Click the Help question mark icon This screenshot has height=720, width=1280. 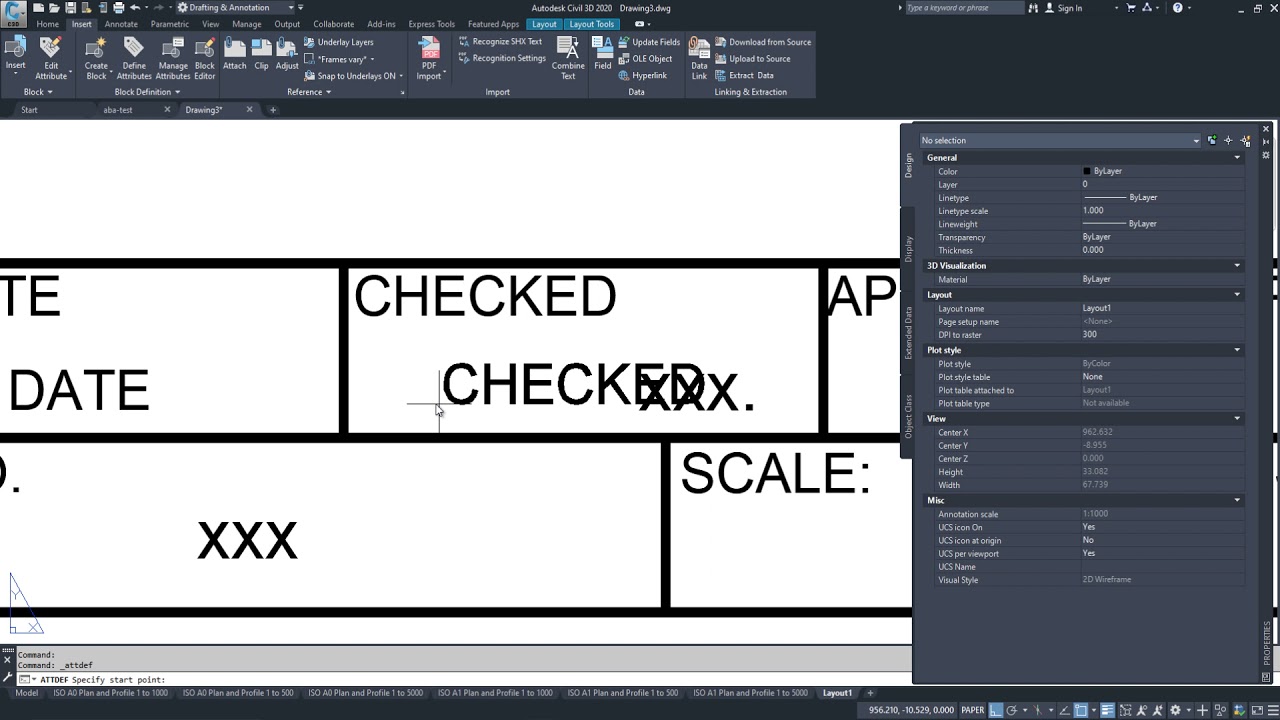(1177, 8)
